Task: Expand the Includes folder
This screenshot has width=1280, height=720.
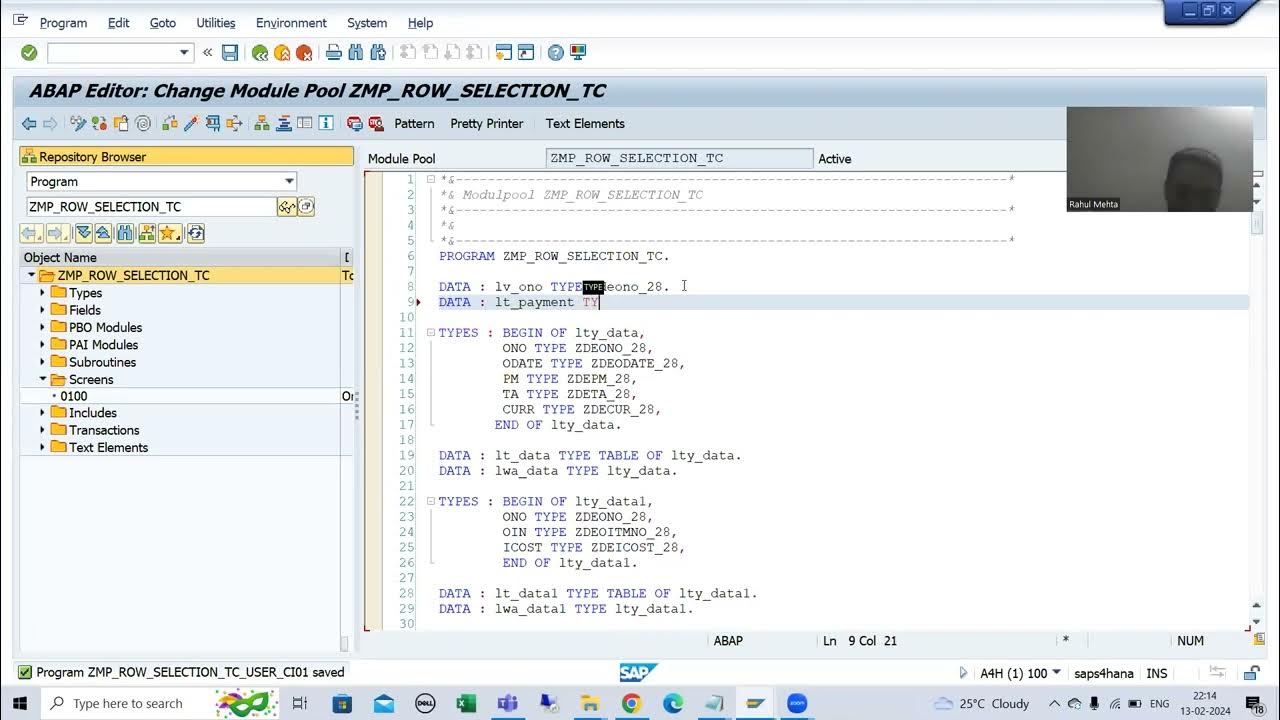Action: coord(43,413)
